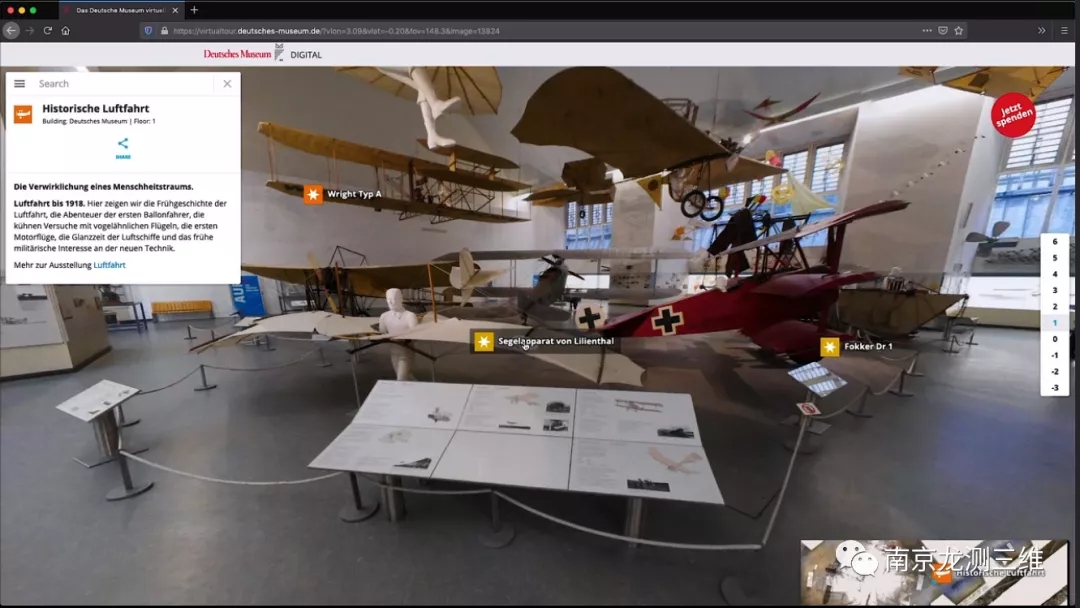
Task: Open the Segelapparat von Lilienthal star hotspot
Action: click(484, 342)
